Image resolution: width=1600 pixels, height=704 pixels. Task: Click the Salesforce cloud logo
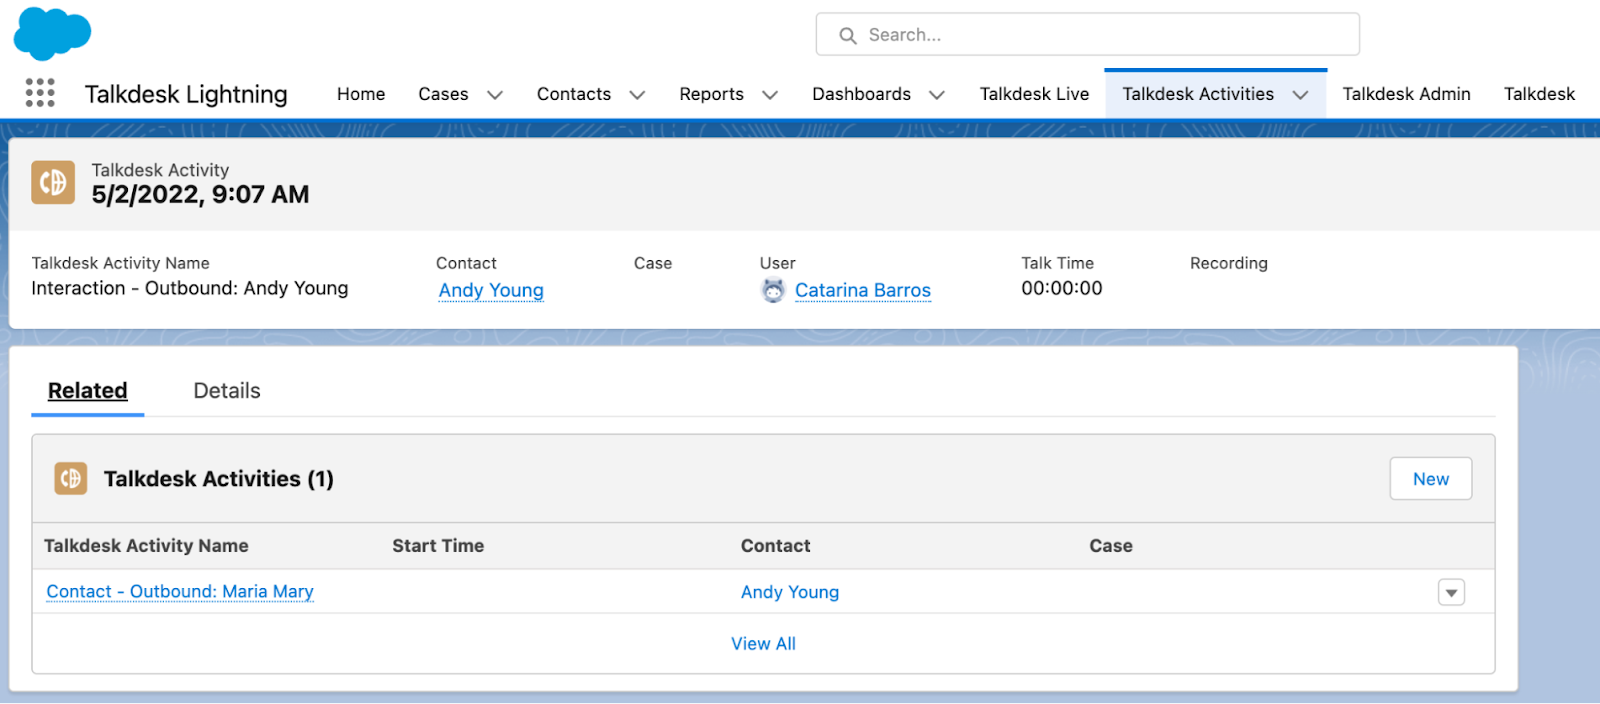point(52,34)
